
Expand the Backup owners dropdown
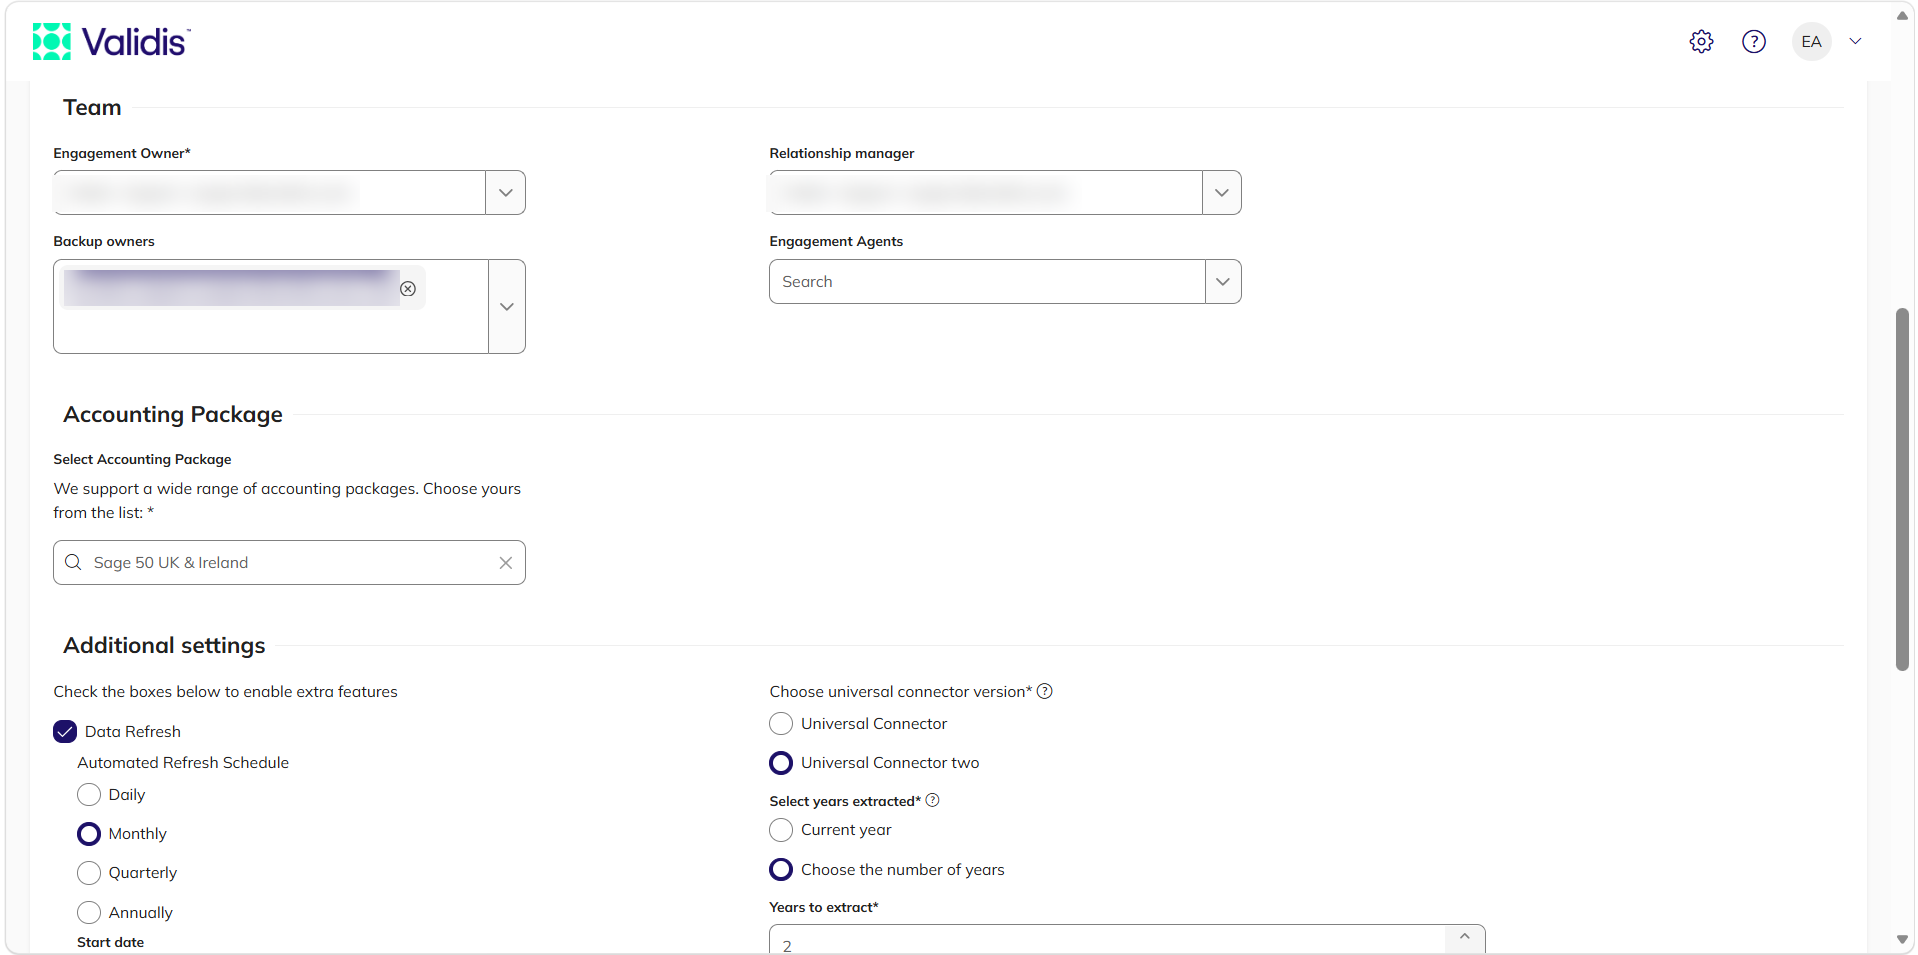point(507,306)
